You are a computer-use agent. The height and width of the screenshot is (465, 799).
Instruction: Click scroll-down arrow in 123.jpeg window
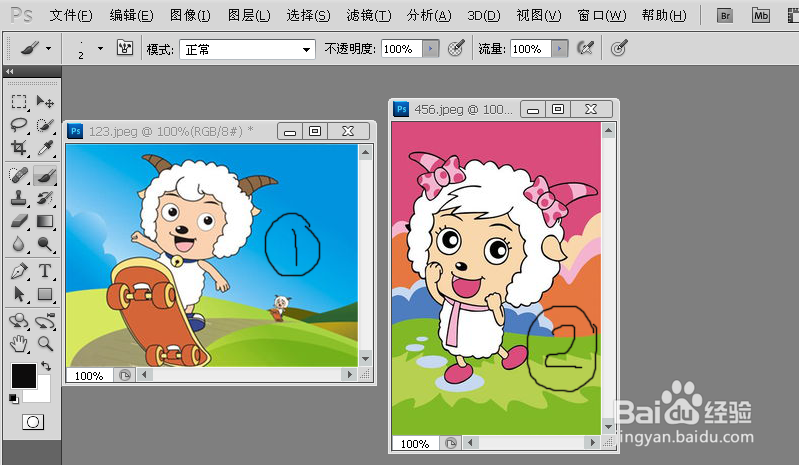[x=365, y=359]
